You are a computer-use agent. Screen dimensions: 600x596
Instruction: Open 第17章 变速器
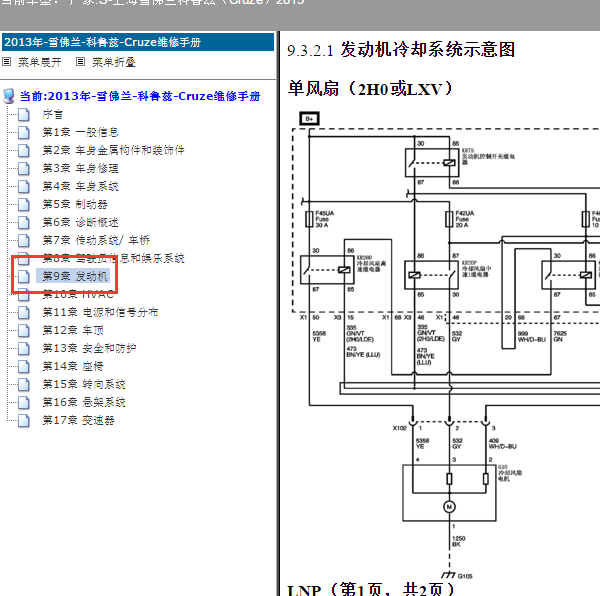(x=78, y=420)
